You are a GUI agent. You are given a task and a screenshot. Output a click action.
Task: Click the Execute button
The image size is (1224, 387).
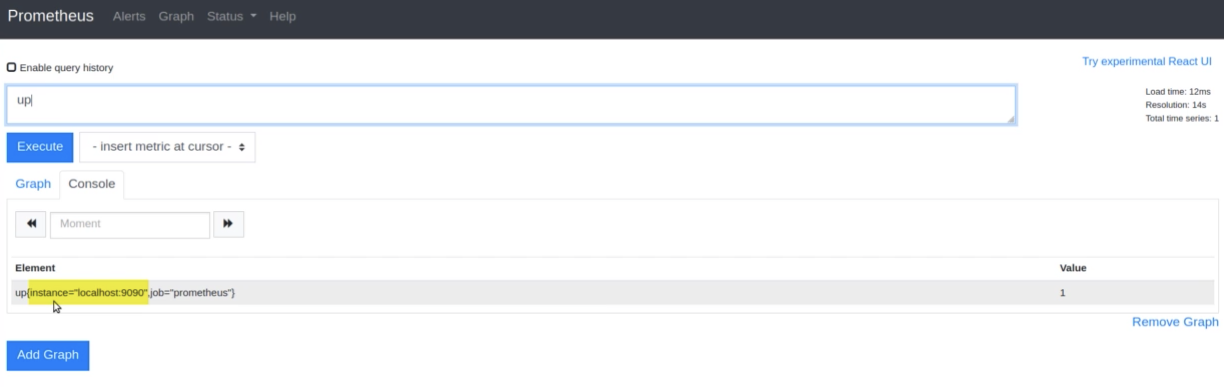[40, 147]
